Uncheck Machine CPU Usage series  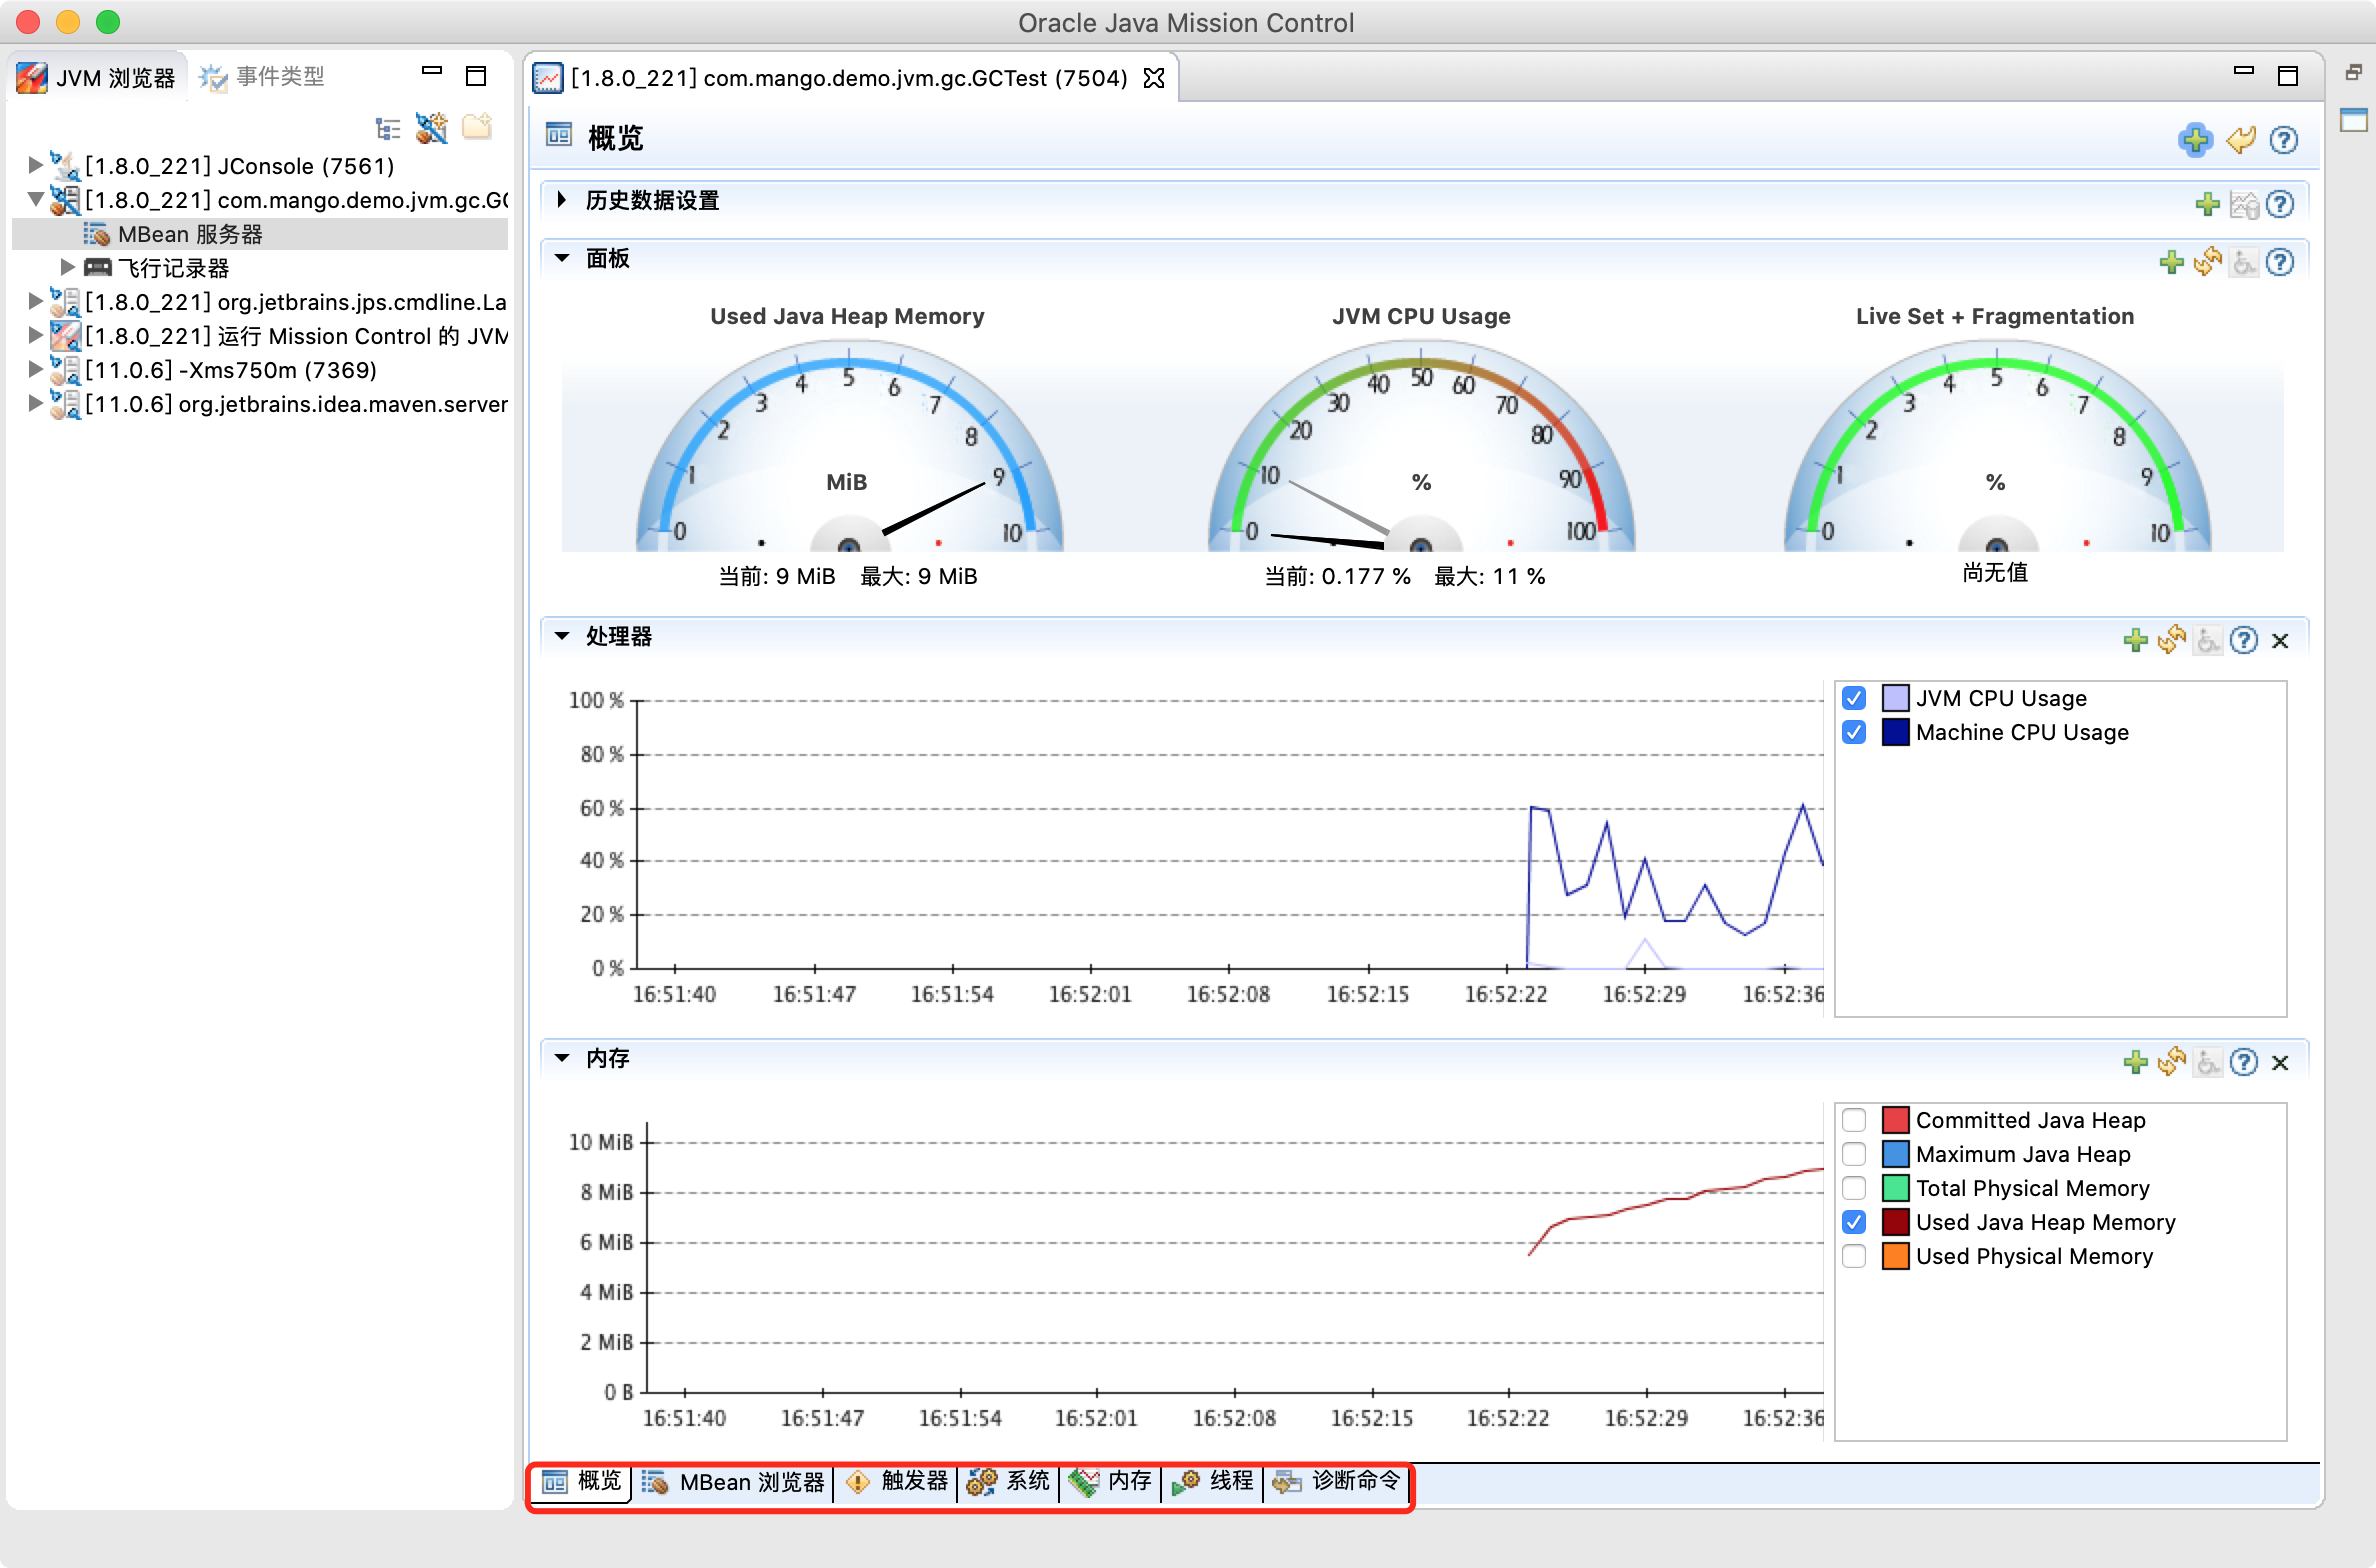tap(1854, 732)
